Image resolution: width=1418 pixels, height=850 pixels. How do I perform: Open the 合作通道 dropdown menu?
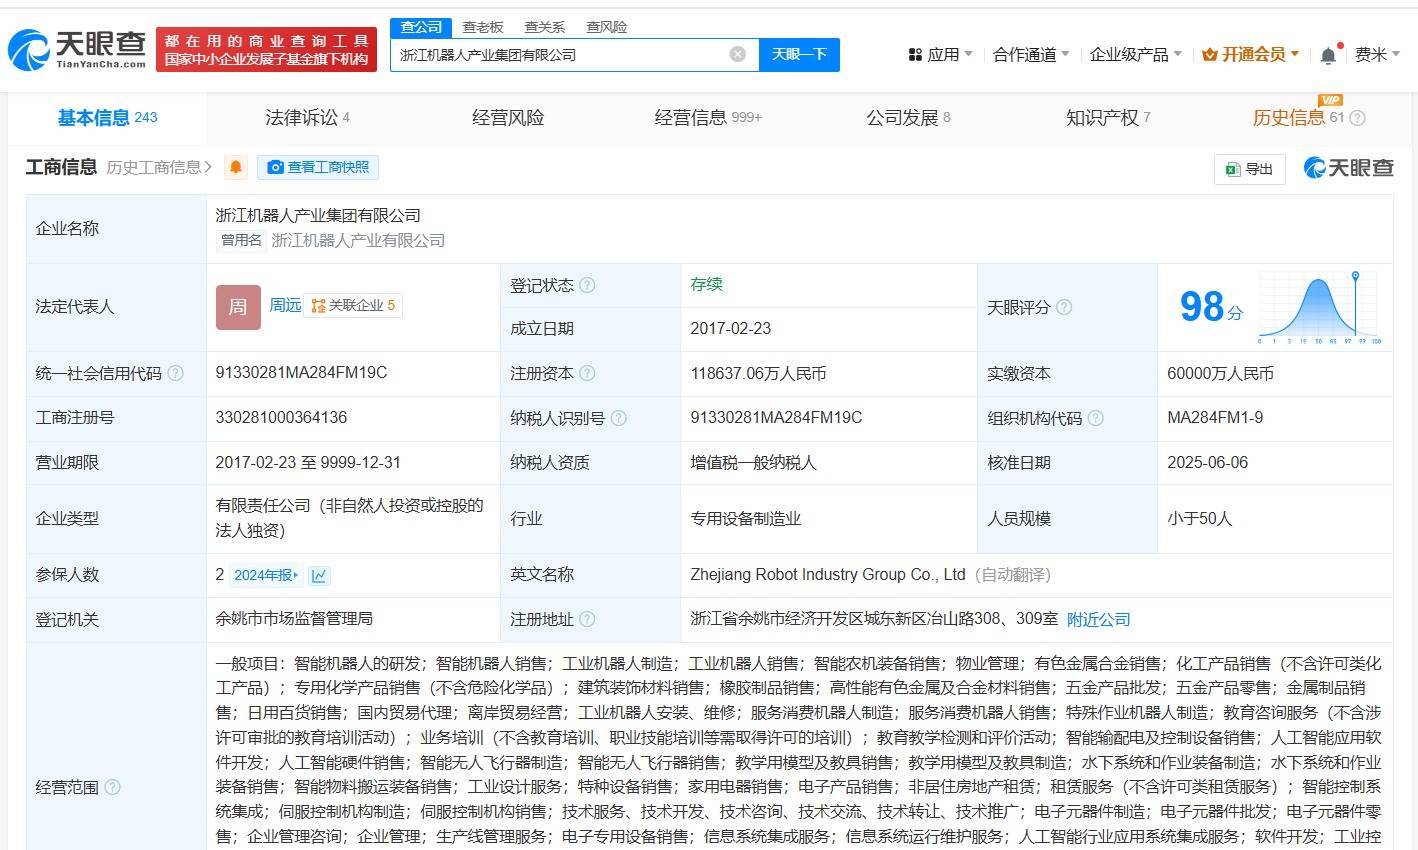pos(1031,55)
